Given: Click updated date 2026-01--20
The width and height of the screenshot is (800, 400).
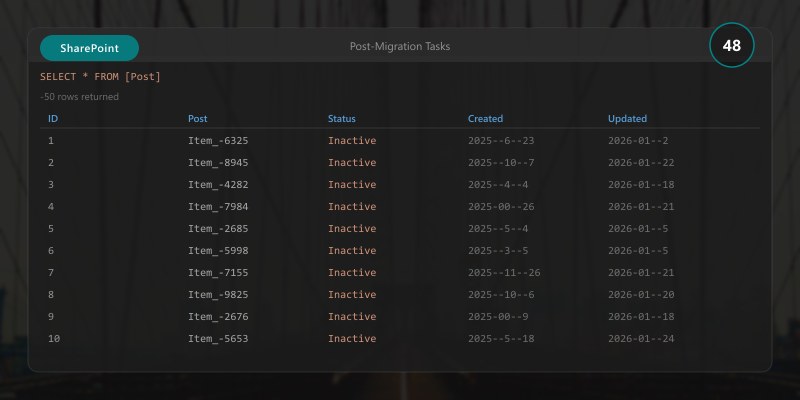Looking at the screenshot, I should [x=641, y=294].
